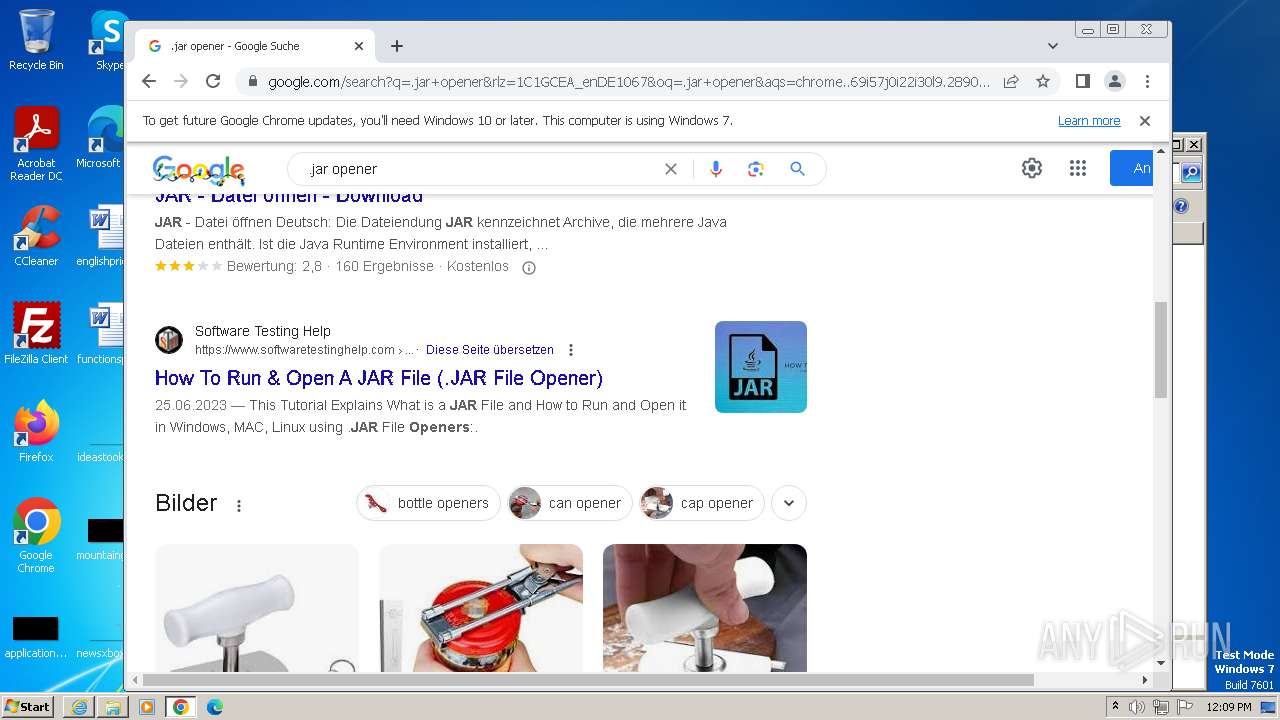This screenshot has width=1280, height=720.
Task: Select the 'bottle openers' filter chip
Action: click(x=428, y=503)
